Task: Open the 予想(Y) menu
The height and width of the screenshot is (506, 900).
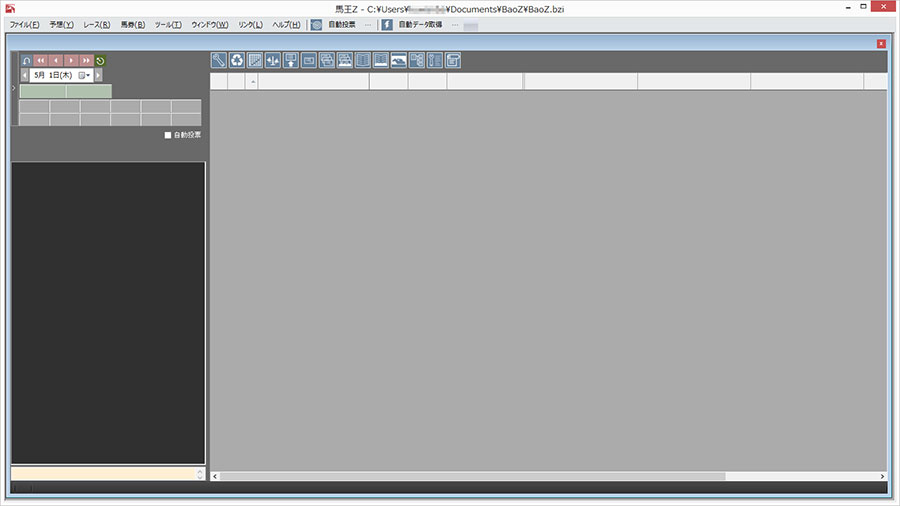Action: click(61, 25)
